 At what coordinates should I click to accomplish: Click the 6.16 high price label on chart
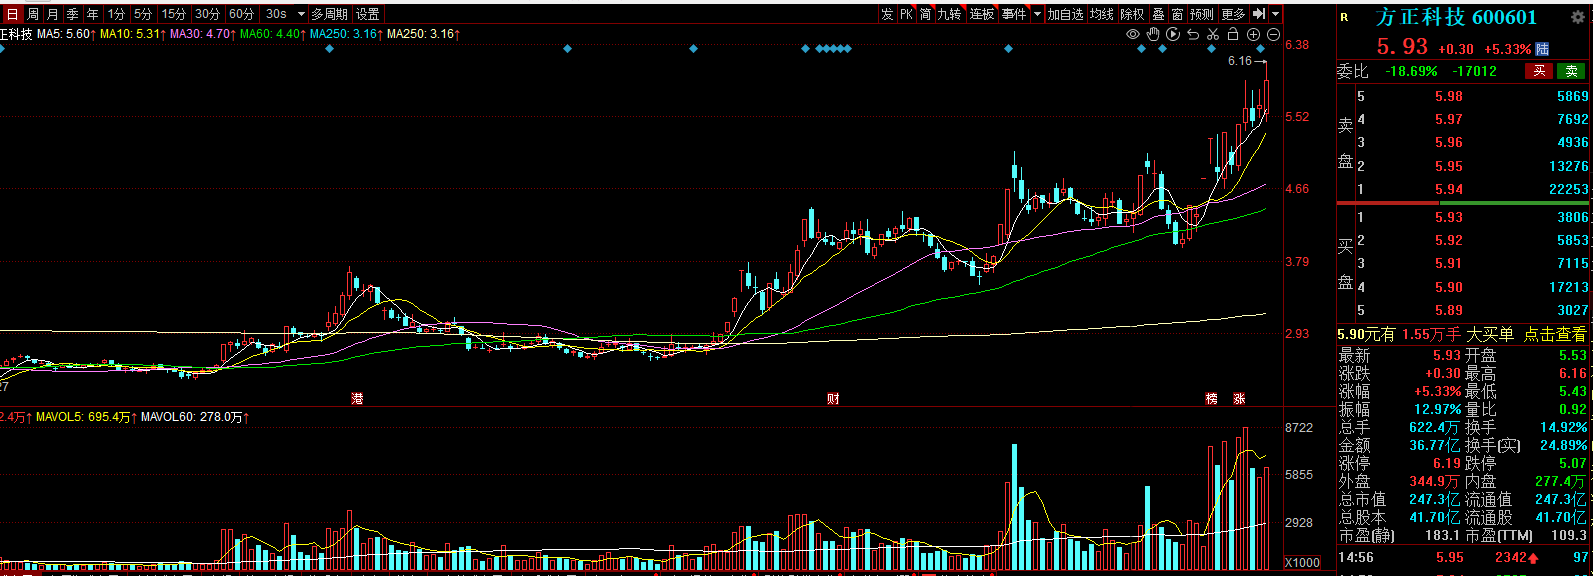click(x=1240, y=61)
